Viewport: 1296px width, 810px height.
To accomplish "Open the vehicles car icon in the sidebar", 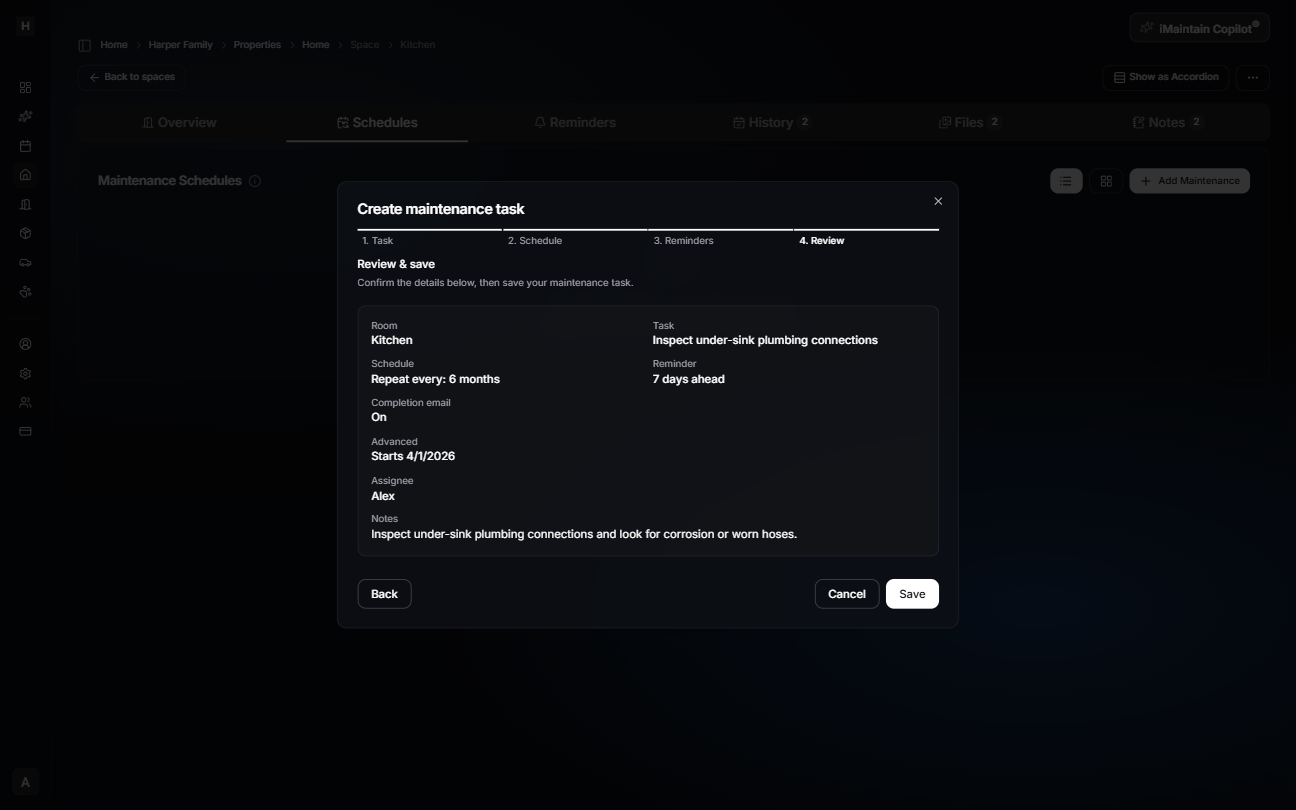I will 25,262.
